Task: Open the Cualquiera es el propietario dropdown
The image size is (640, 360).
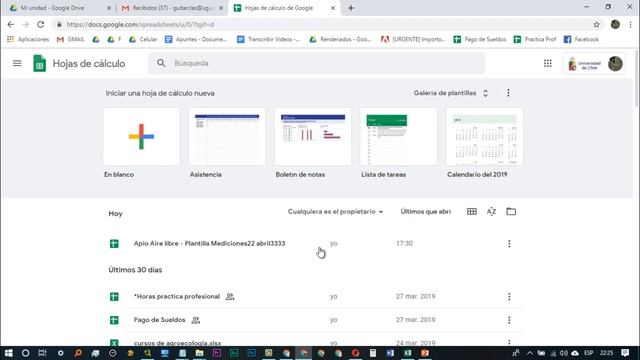Action: tap(336, 211)
